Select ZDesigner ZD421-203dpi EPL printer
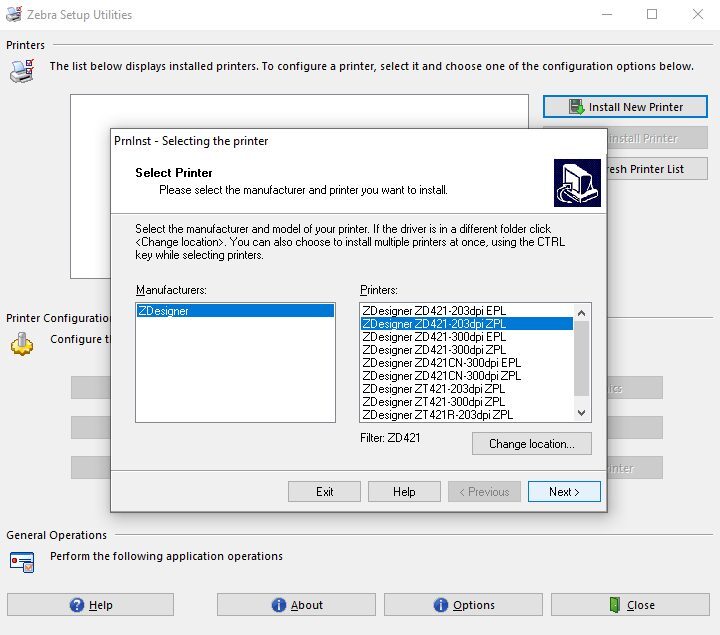 coord(467,311)
